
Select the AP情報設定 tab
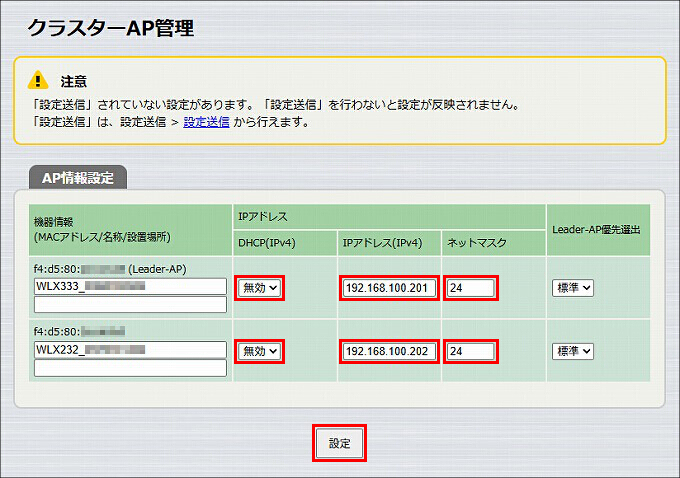78,177
